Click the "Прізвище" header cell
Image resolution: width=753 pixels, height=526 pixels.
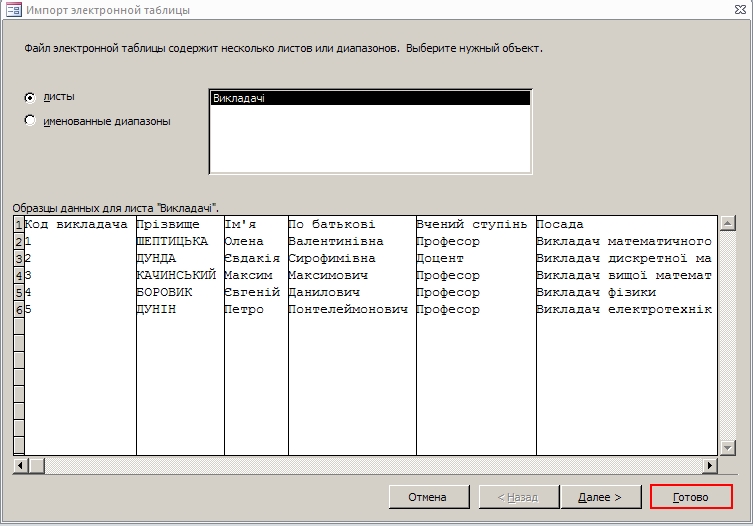[180, 224]
